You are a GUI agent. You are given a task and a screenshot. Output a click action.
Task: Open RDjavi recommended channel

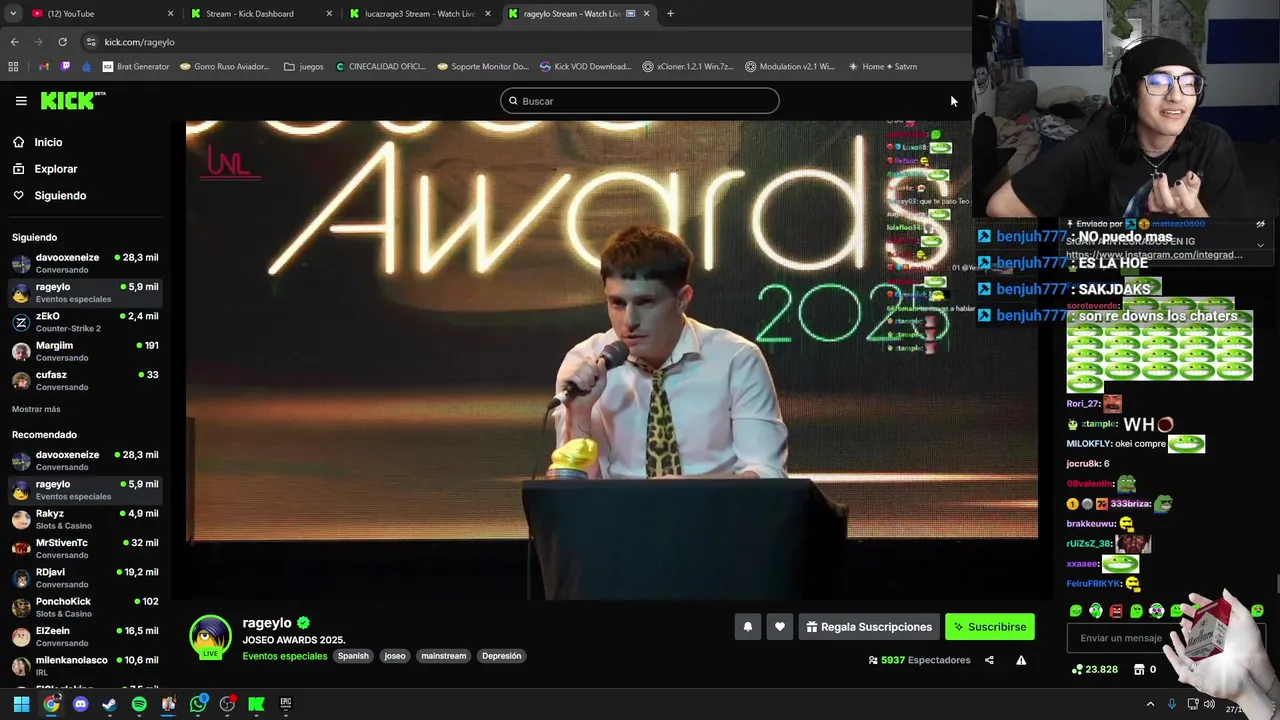(84, 578)
